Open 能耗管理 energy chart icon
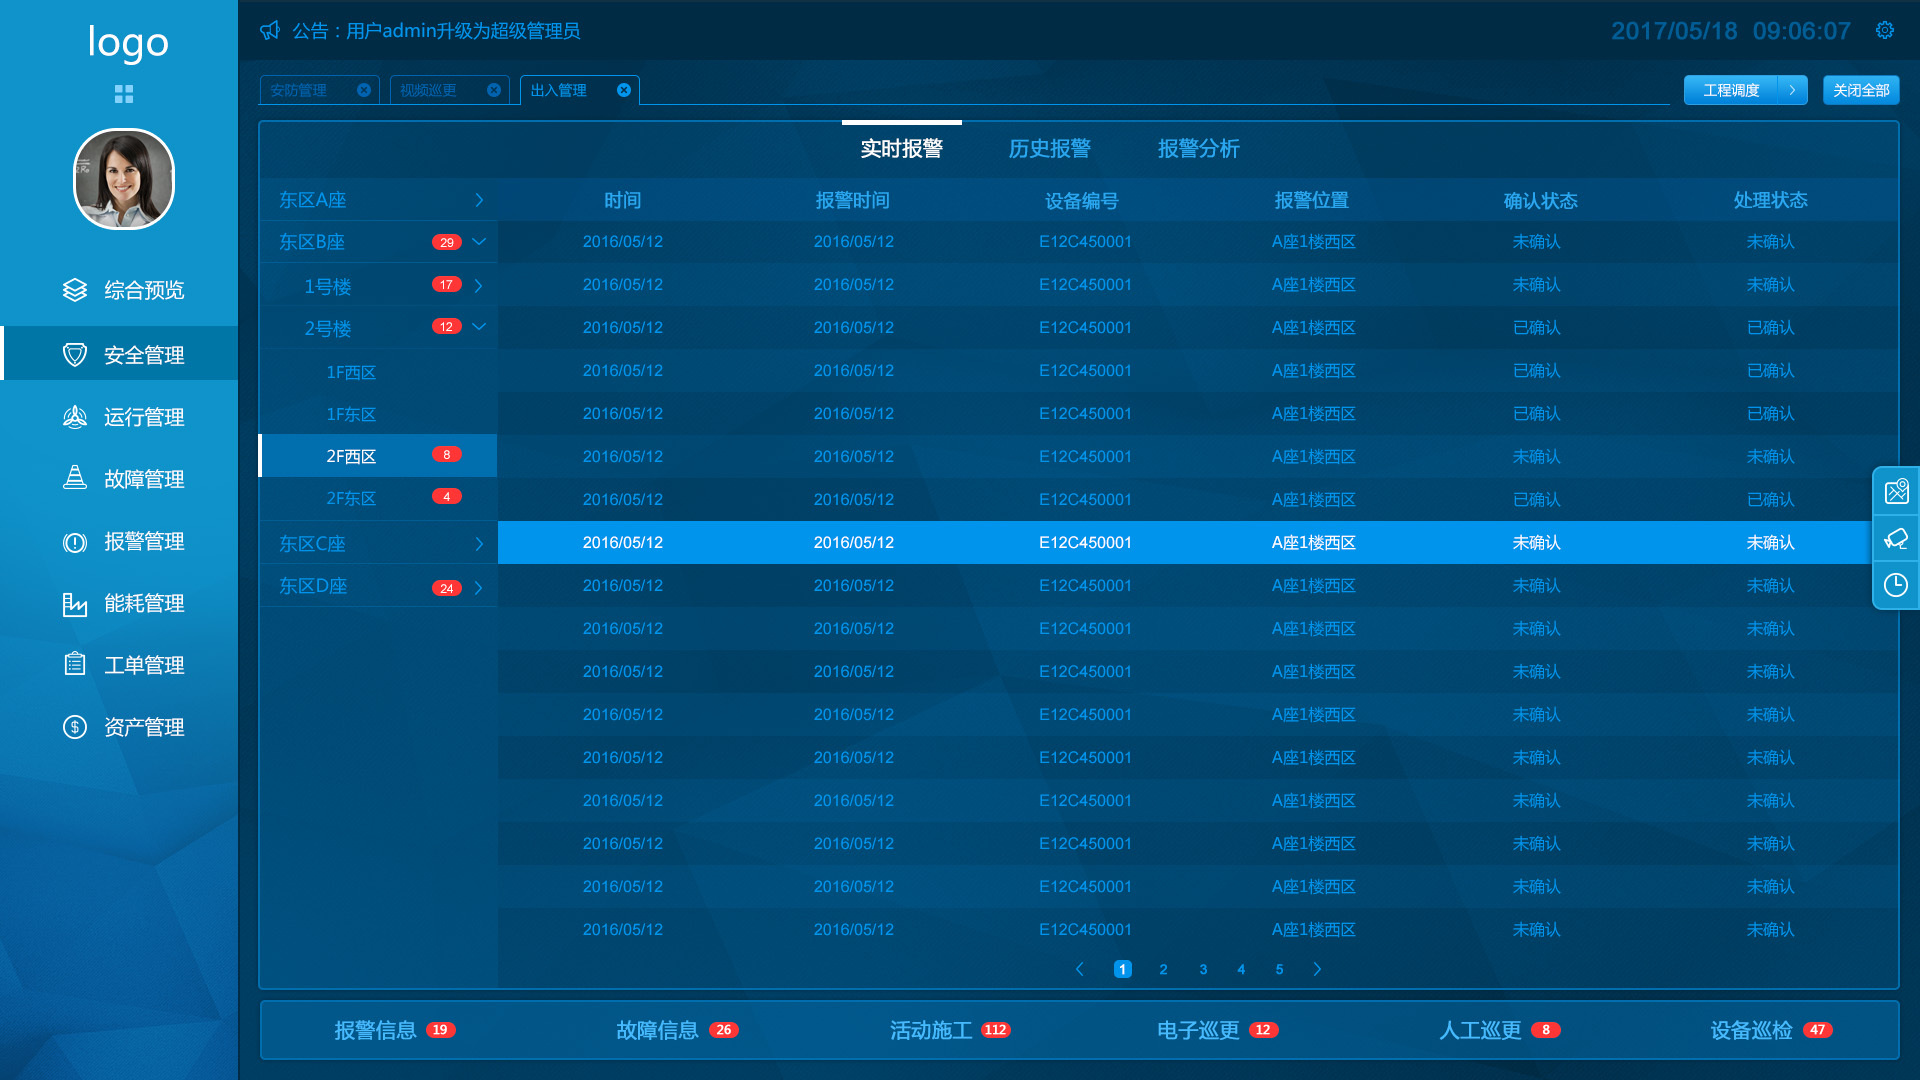 (x=75, y=603)
